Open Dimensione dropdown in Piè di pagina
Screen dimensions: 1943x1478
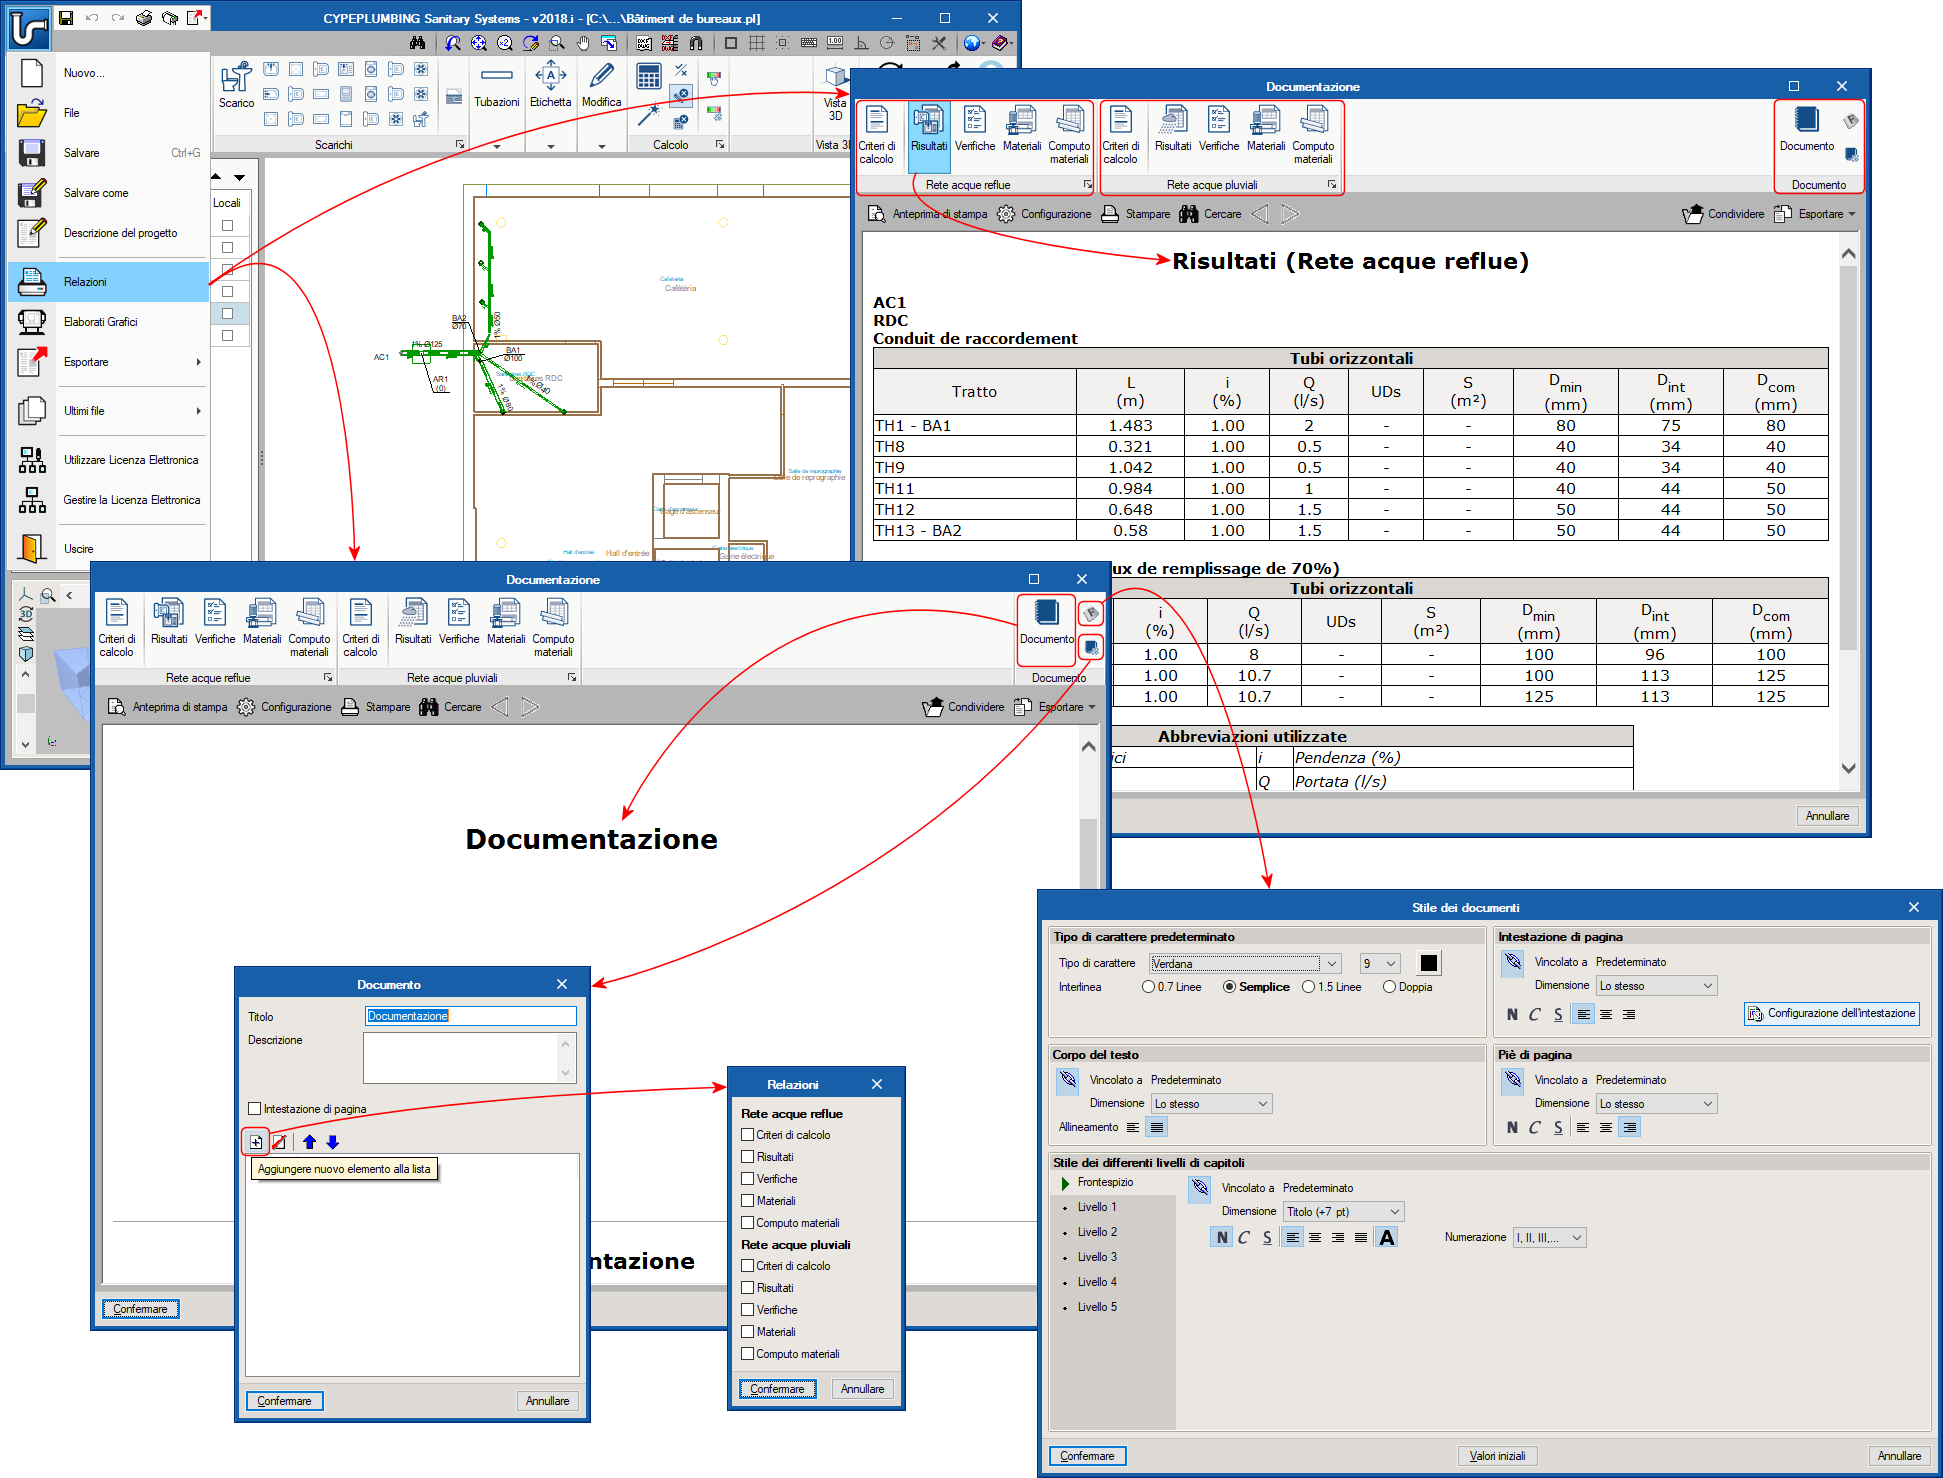coord(1655,1104)
